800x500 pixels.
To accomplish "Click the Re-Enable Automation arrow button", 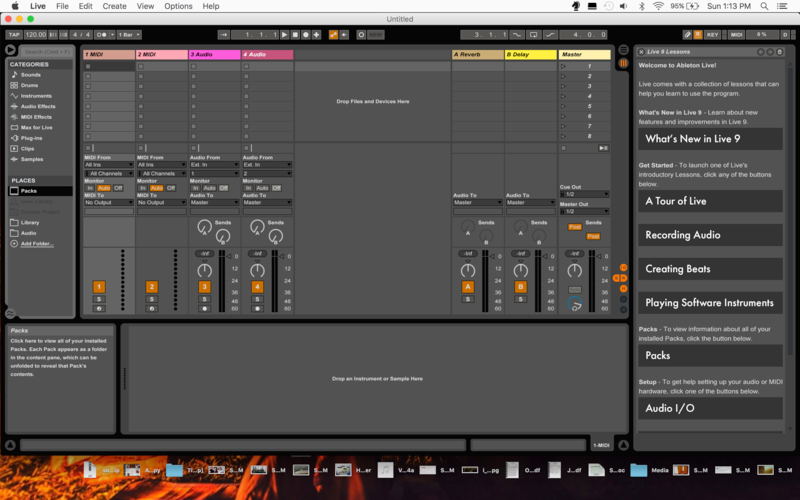I will coord(344,35).
